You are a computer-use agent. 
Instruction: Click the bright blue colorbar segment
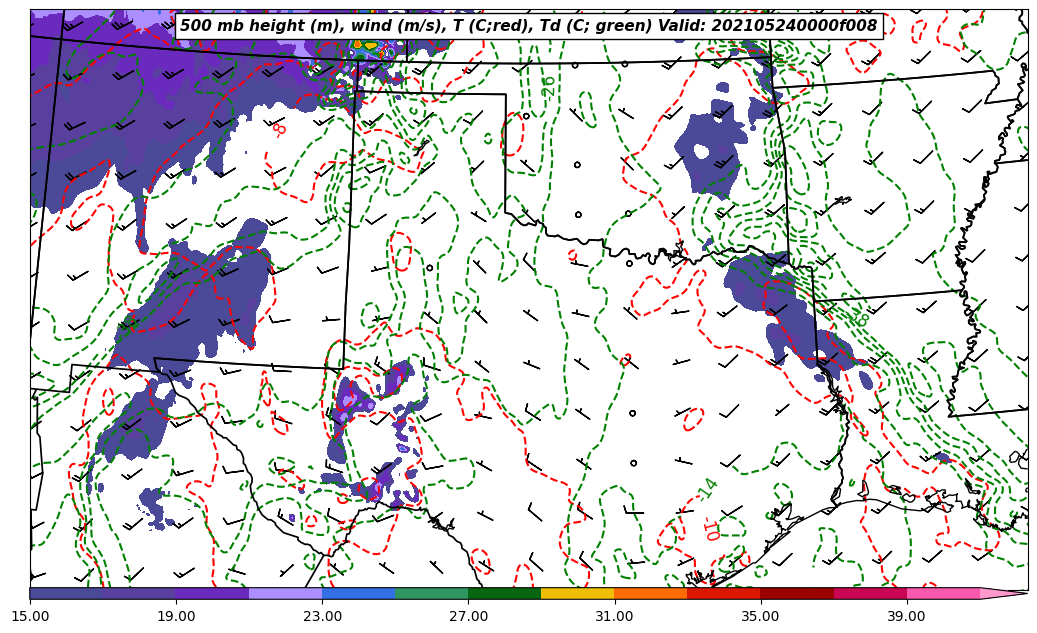[358, 593]
